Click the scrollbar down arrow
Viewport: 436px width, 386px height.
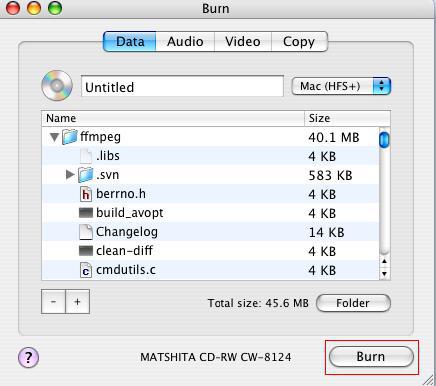384,274
